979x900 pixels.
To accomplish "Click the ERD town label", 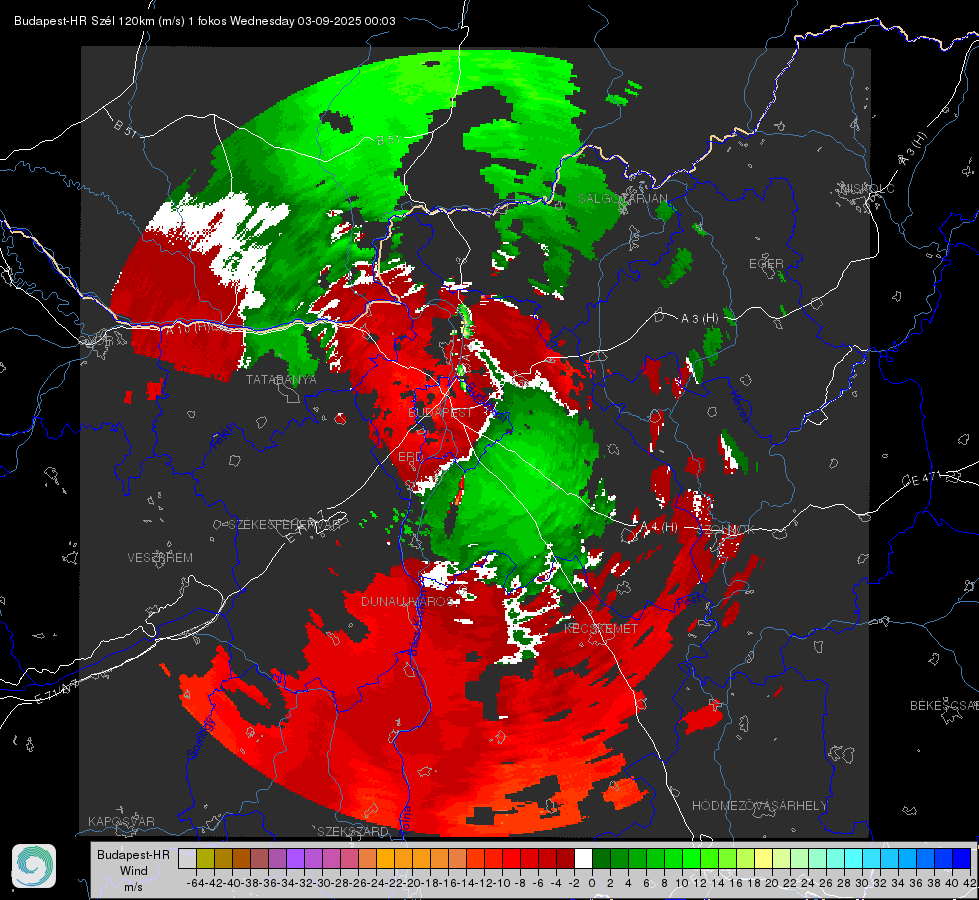I will [410, 457].
